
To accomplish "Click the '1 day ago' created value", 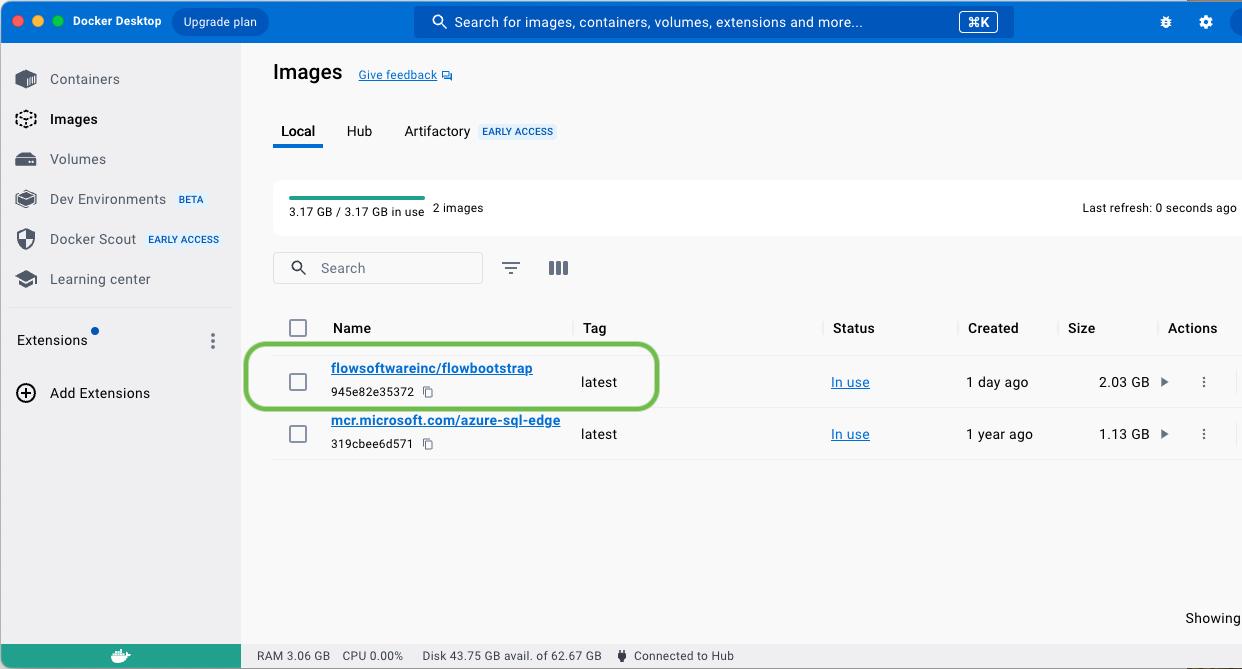I will point(997,382).
